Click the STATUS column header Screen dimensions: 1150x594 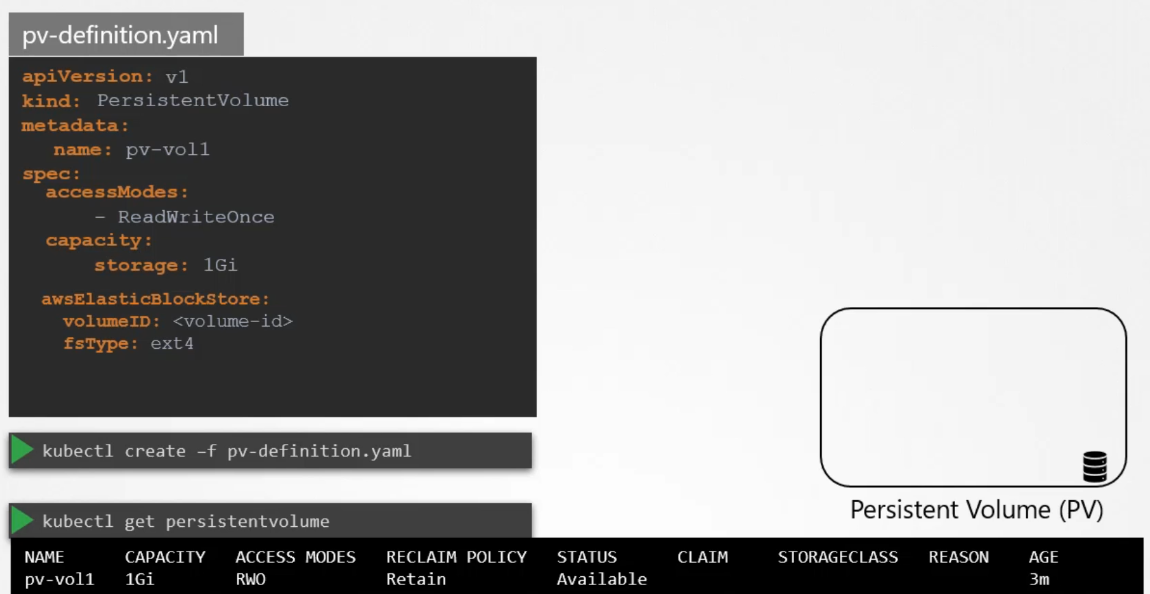(x=587, y=557)
